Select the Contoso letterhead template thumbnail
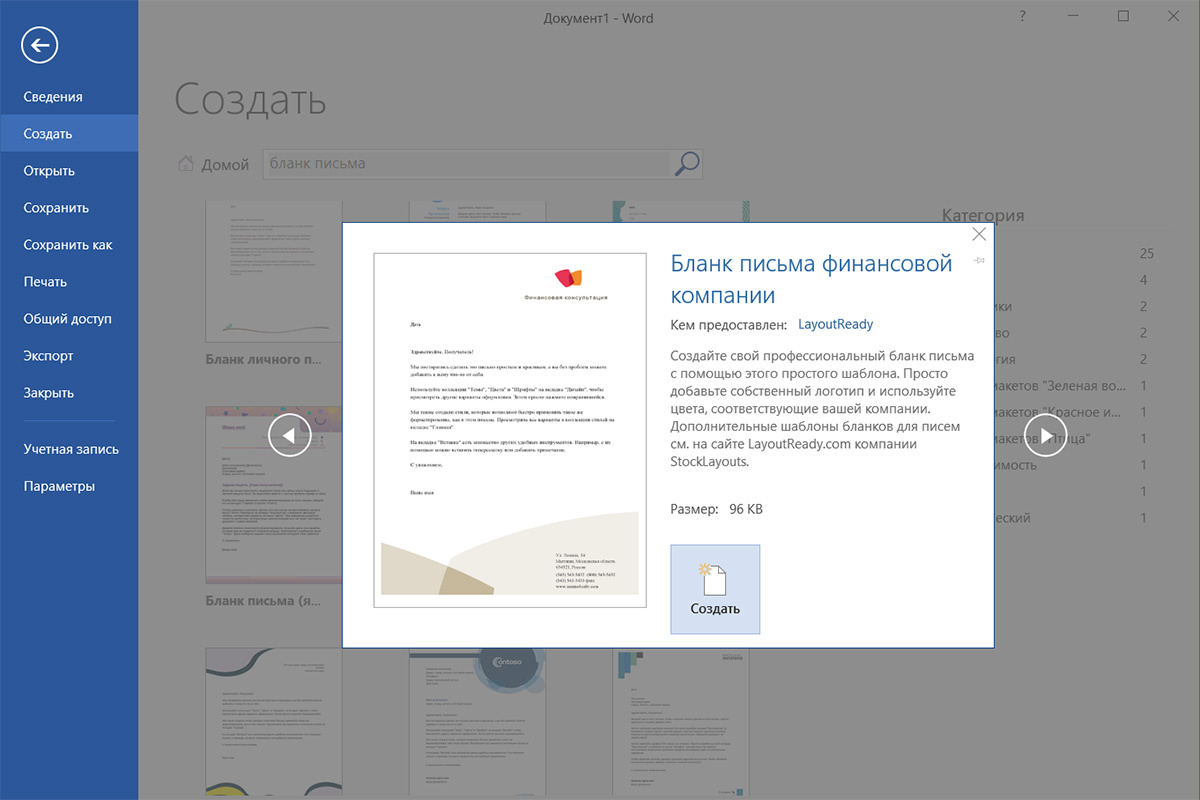 click(478, 723)
